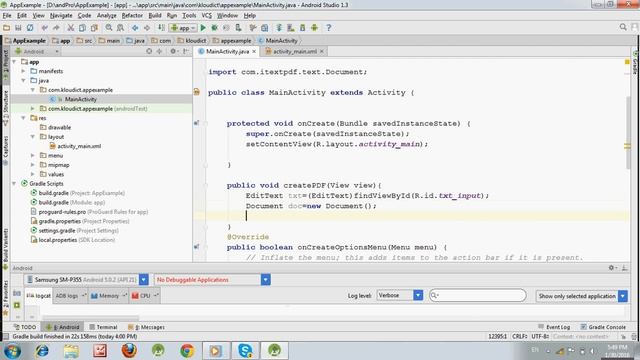640x360 pixels.
Task: Click the UTF-8 encoding status item
Action: (x=540, y=336)
